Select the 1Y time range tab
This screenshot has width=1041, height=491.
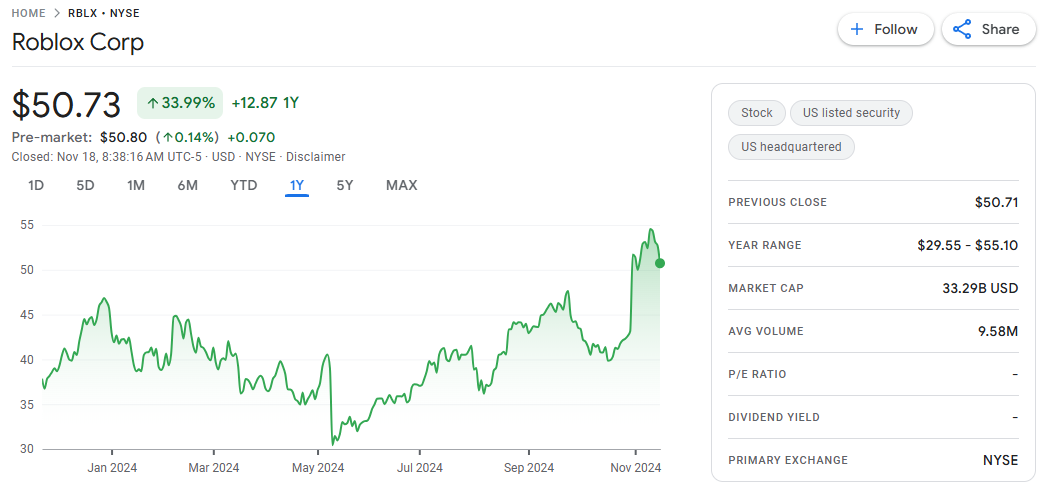click(x=297, y=185)
